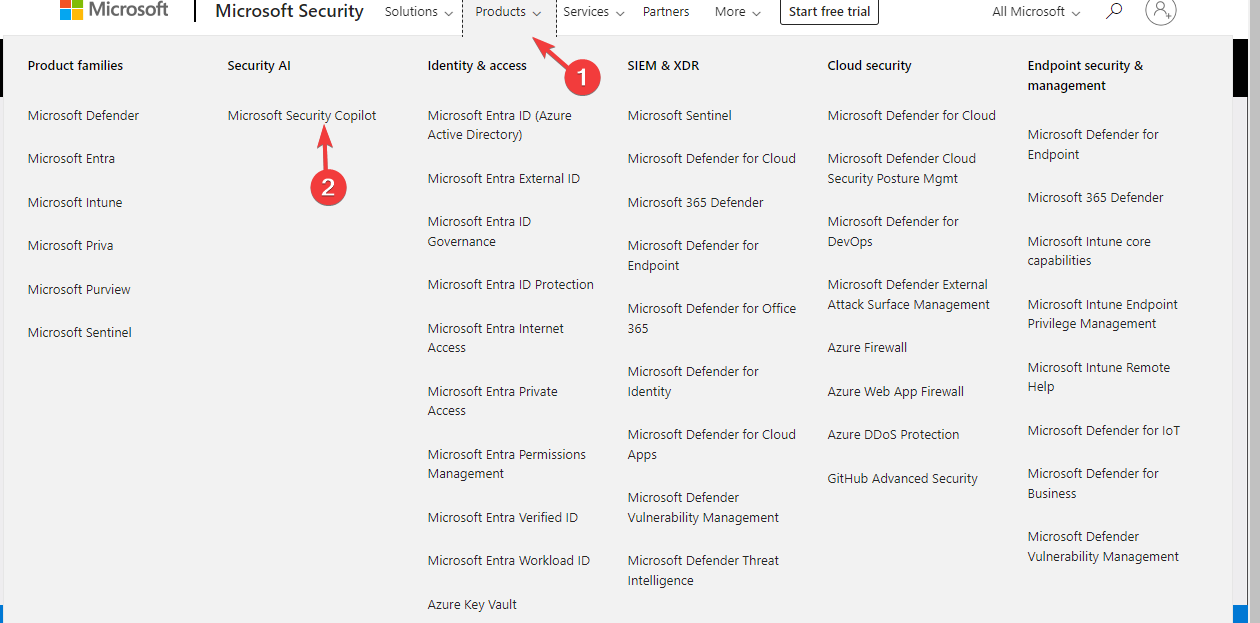Open Microsoft Purview product family
This screenshot has width=1260, height=623.
click(79, 290)
